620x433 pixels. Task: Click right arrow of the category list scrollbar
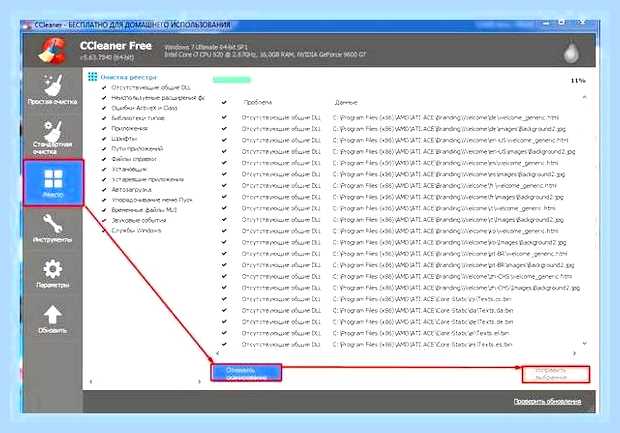point(199,382)
